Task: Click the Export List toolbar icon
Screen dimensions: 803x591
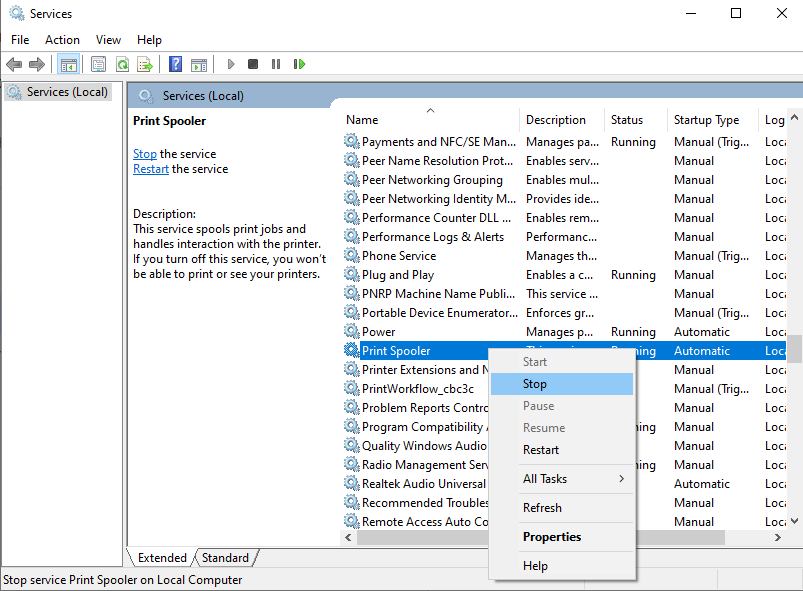Action: (145, 64)
